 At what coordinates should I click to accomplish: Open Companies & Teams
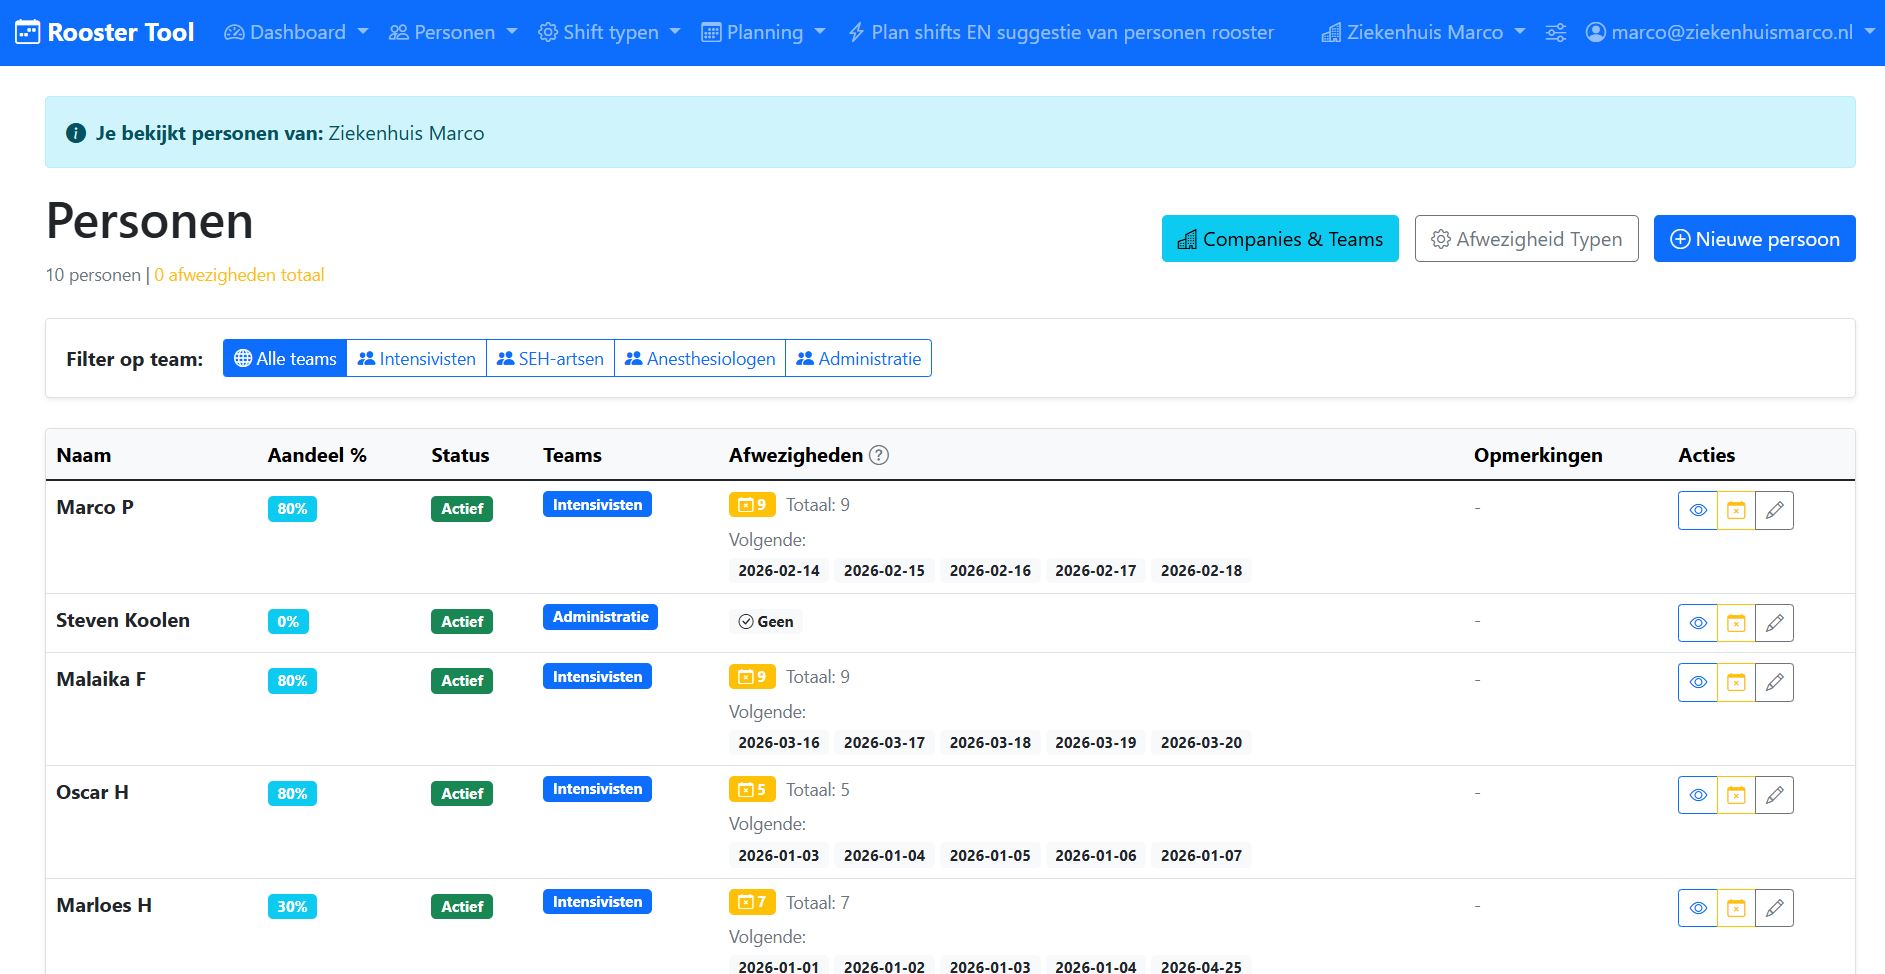[1279, 238]
